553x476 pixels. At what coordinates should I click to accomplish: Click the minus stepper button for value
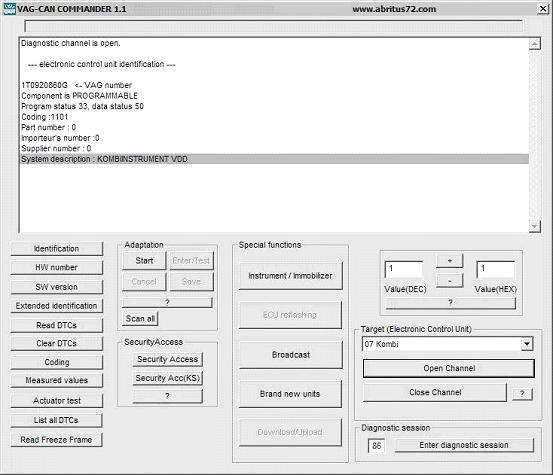[450, 281]
